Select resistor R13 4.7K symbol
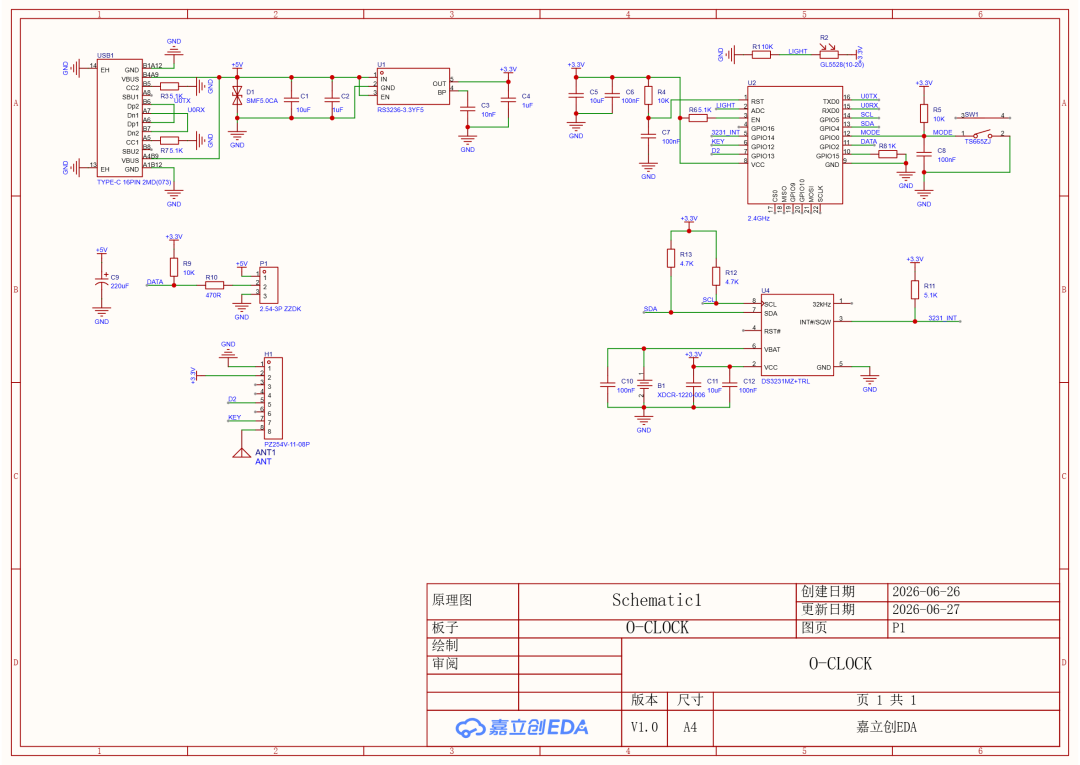This screenshot has width=1080, height=765. coord(670,259)
